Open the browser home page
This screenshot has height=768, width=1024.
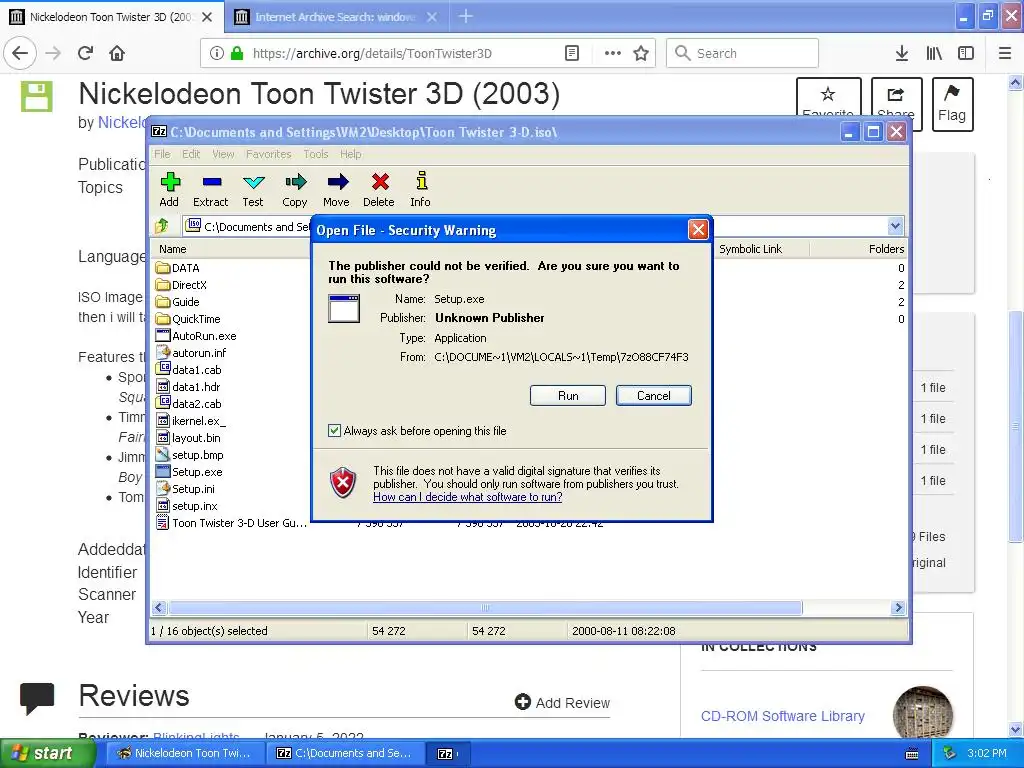117,53
